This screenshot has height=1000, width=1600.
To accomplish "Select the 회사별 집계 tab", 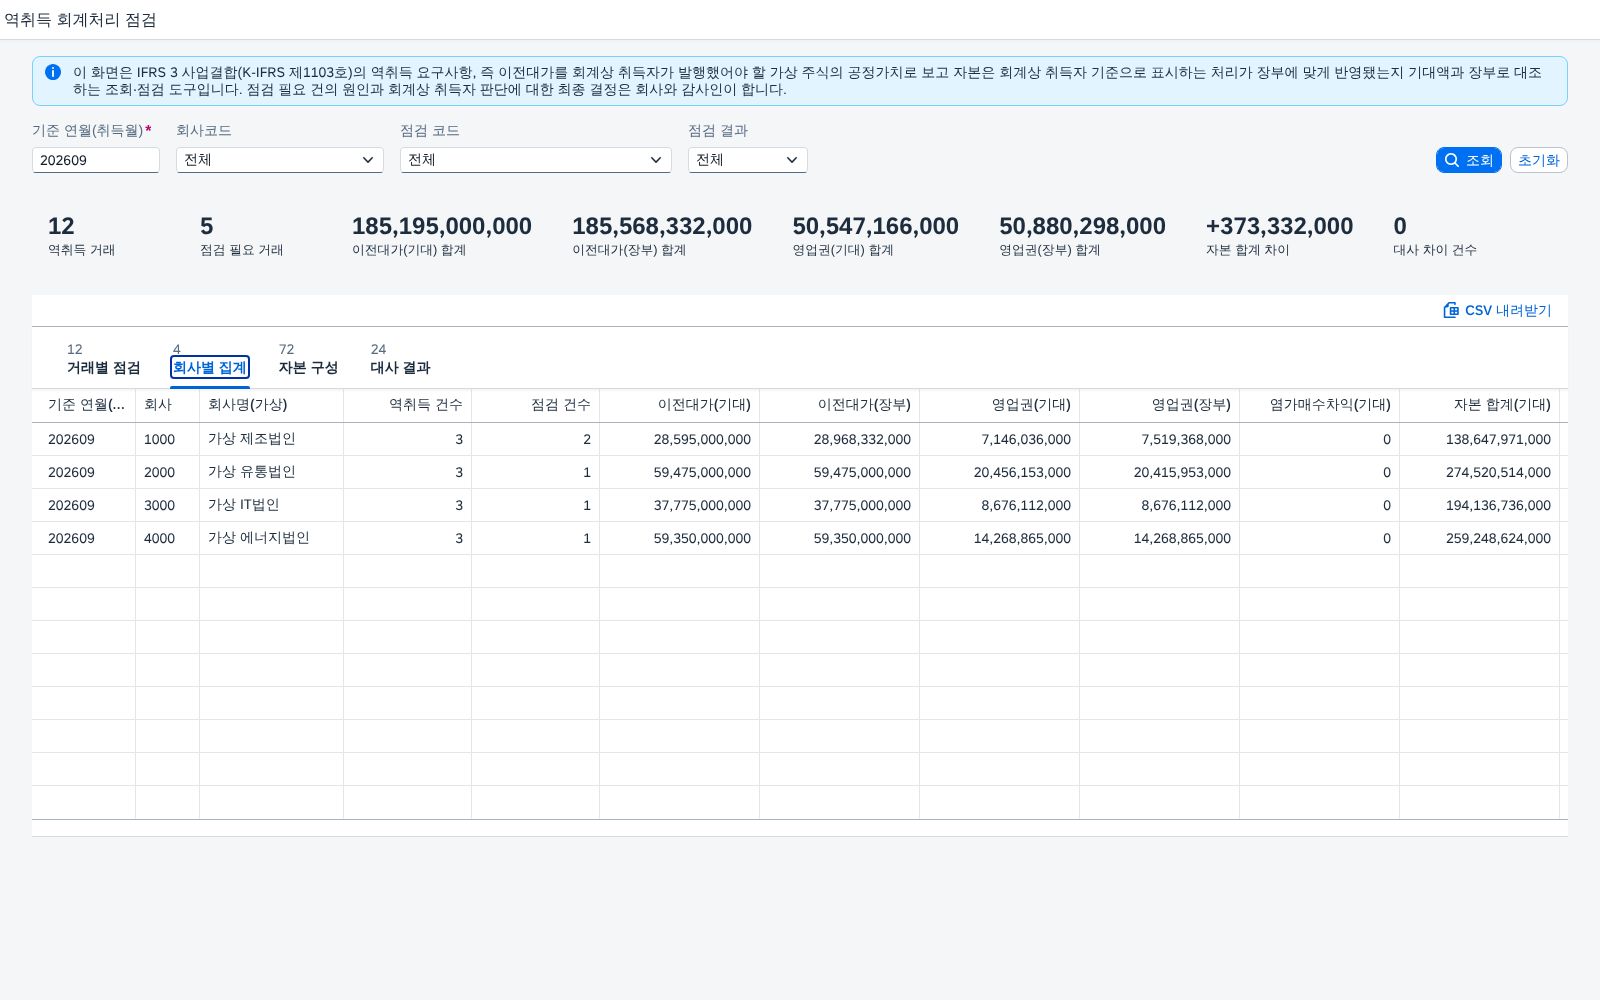I will click(210, 359).
